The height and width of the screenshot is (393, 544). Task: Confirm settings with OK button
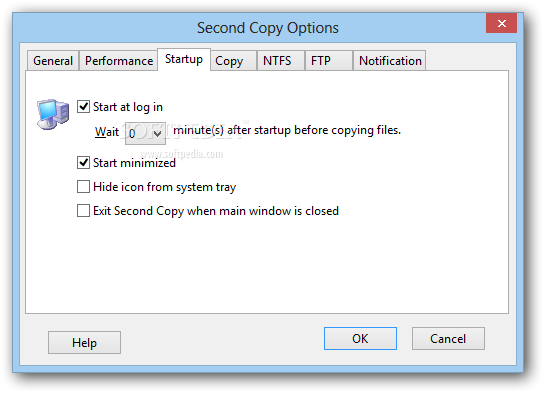(360, 338)
